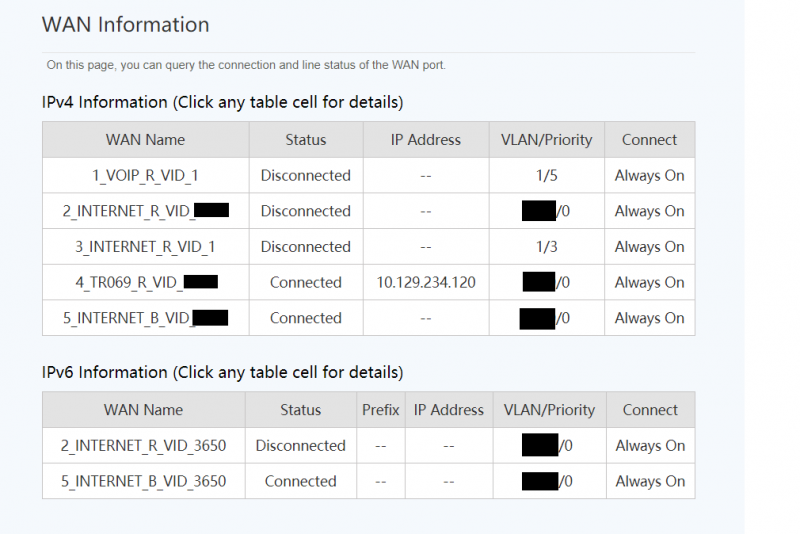
Task: Click the Disconnected status of 2_INTERNET_R_VID_3650
Action: click(x=300, y=446)
